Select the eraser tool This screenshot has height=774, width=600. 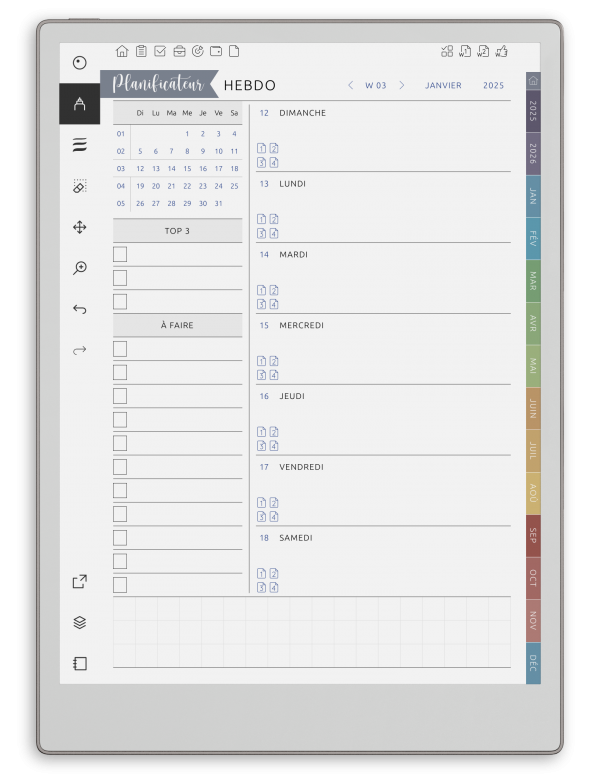click(x=79, y=186)
